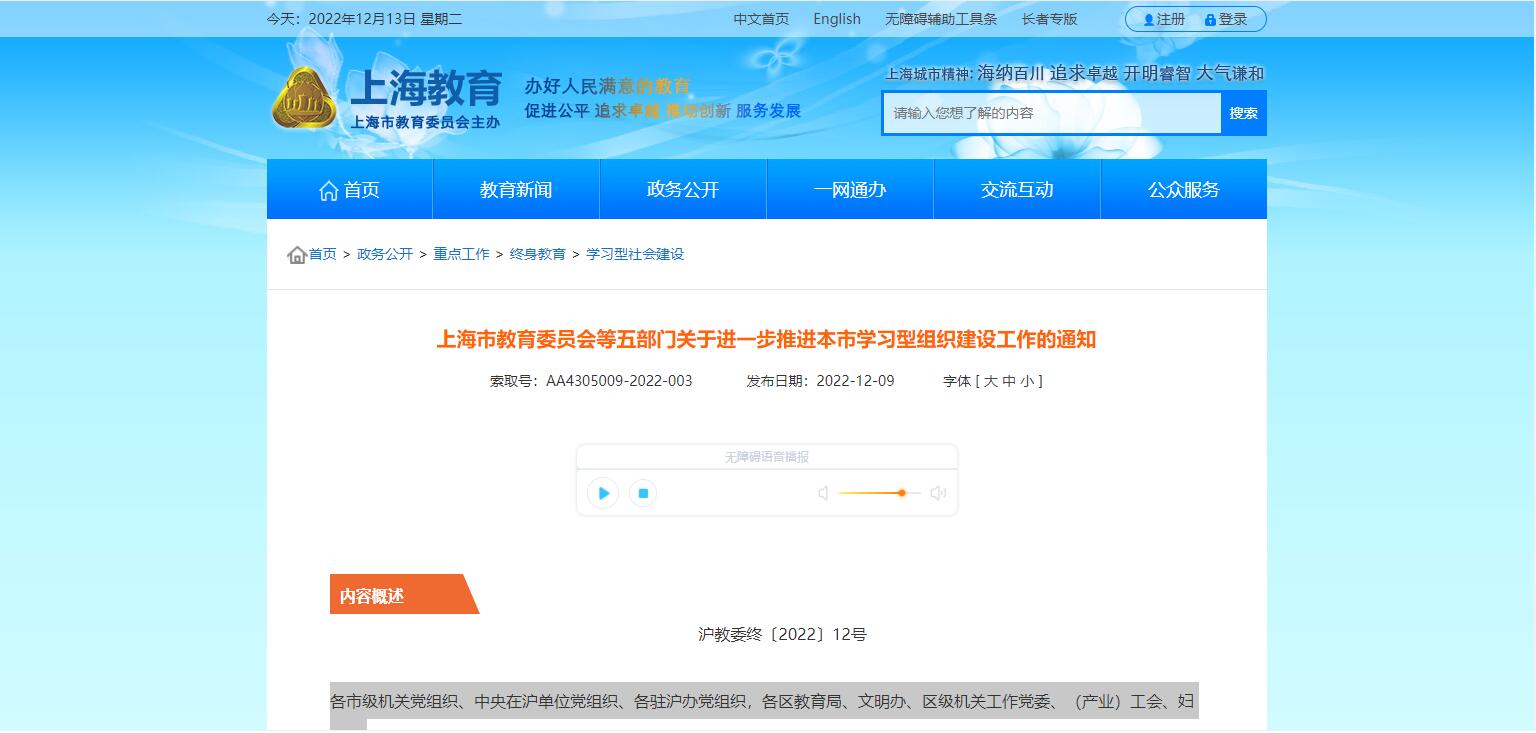The image size is (1536, 733).
Task: Open the 政务公开 main navigation menu
Action: pyautogui.click(x=683, y=190)
